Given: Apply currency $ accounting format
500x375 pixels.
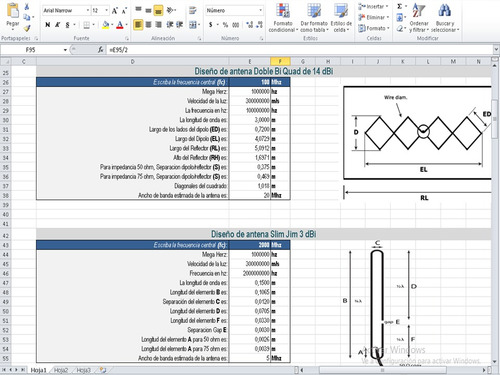Looking at the screenshot, I should (210, 25).
